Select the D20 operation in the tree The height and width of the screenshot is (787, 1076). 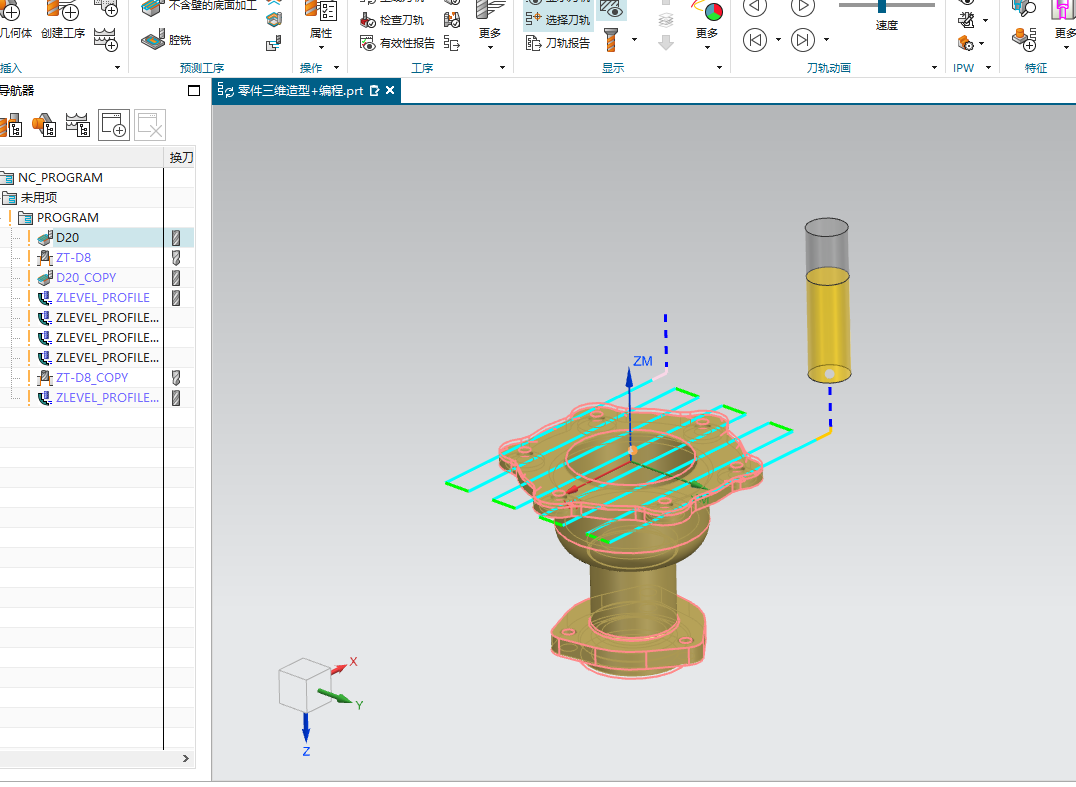point(67,237)
